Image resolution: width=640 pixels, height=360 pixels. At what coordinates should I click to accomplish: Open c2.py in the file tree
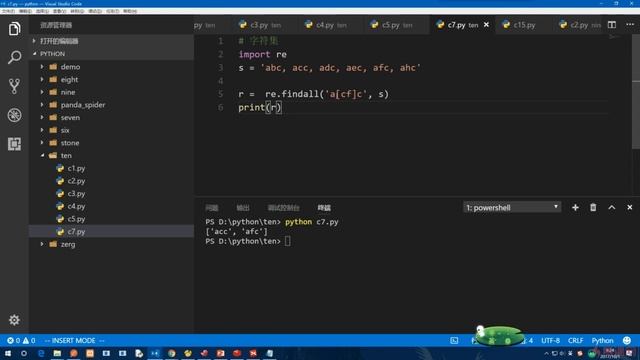tap(111, 181)
